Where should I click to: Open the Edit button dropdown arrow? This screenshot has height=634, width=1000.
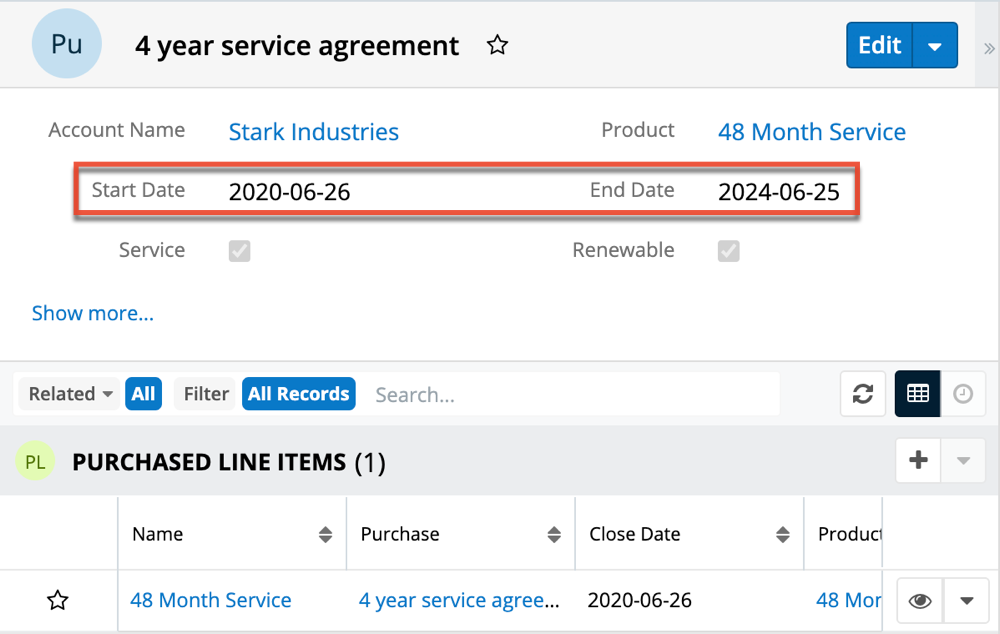pyautogui.click(x=935, y=46)
